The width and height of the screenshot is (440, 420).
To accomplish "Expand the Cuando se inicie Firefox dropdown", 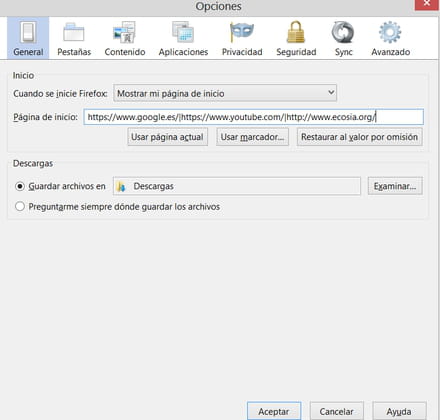I will coord(225,93).
